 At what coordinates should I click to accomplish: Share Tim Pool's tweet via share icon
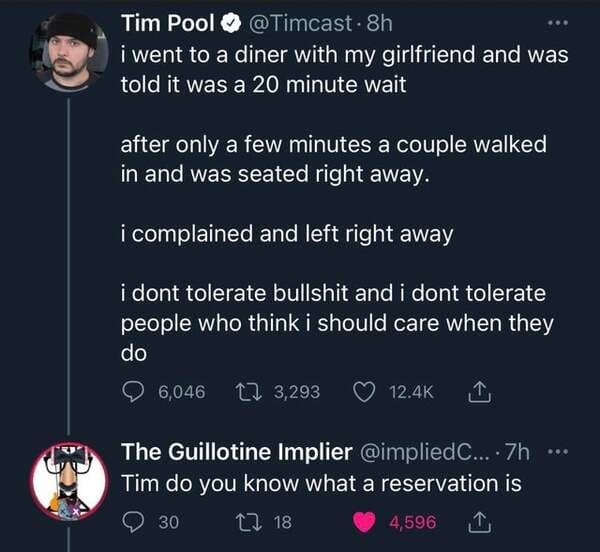tap(480, 392)
